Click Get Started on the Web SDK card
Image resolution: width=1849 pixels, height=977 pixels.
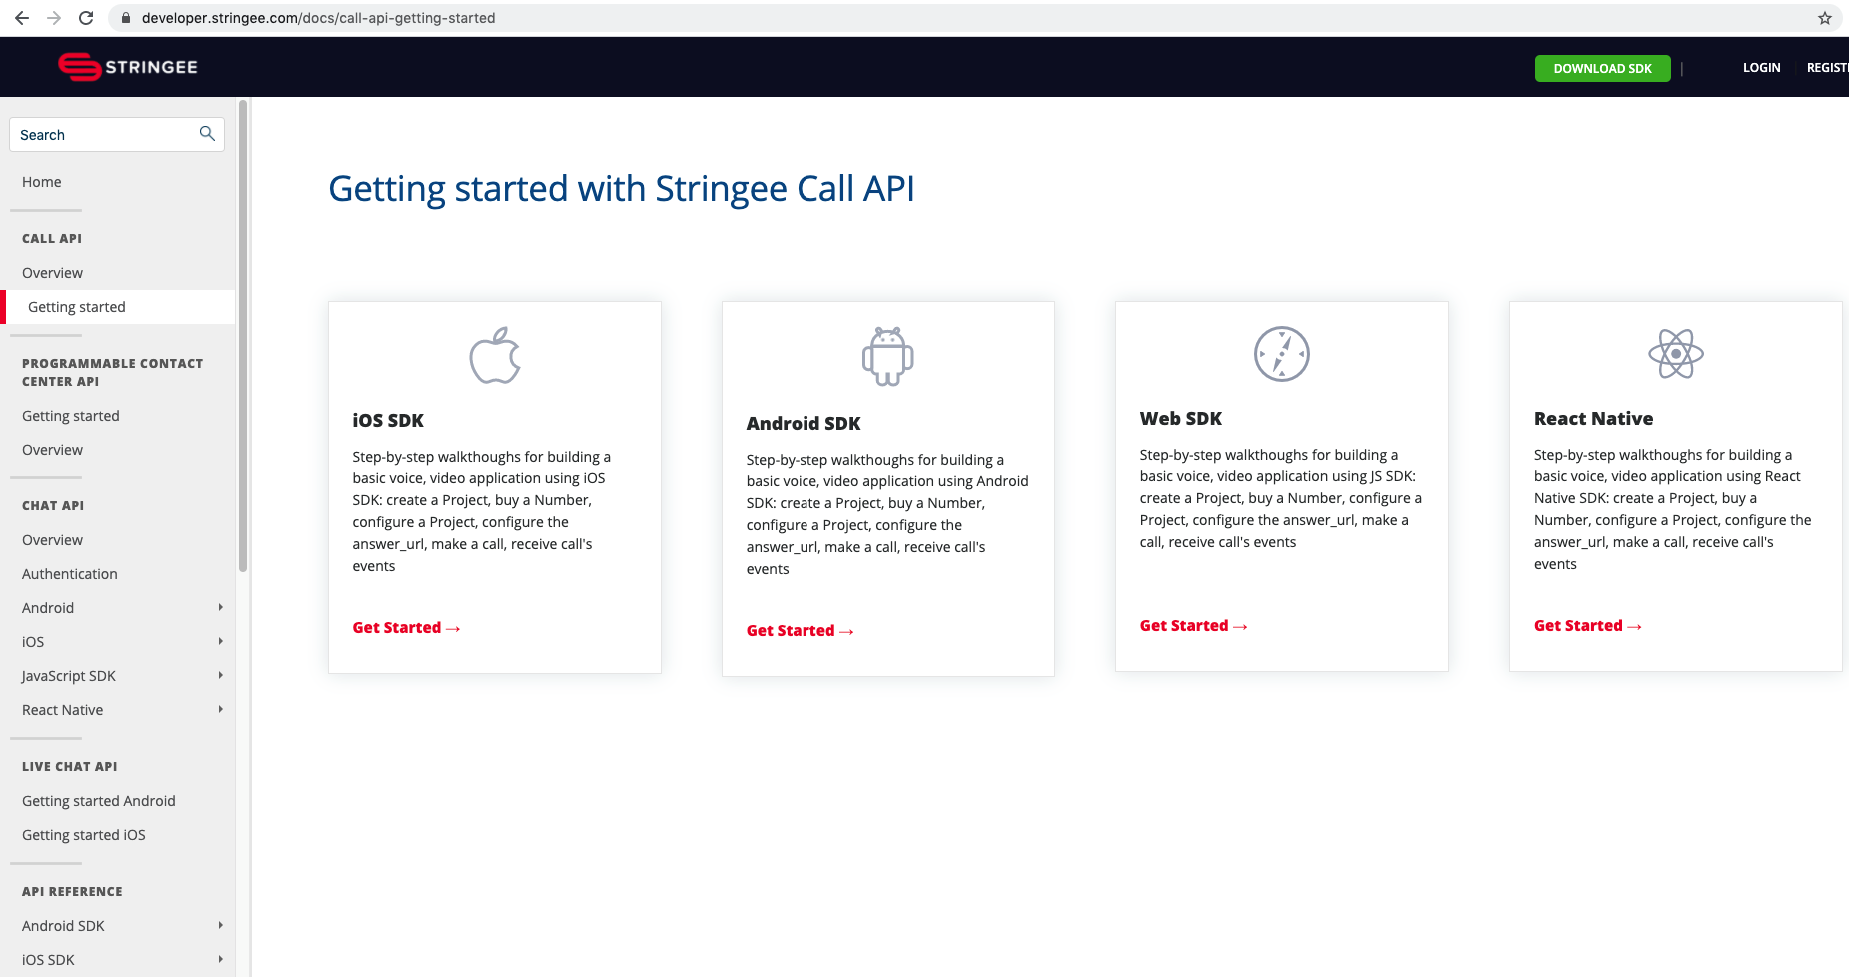[x=1192, y=625]
